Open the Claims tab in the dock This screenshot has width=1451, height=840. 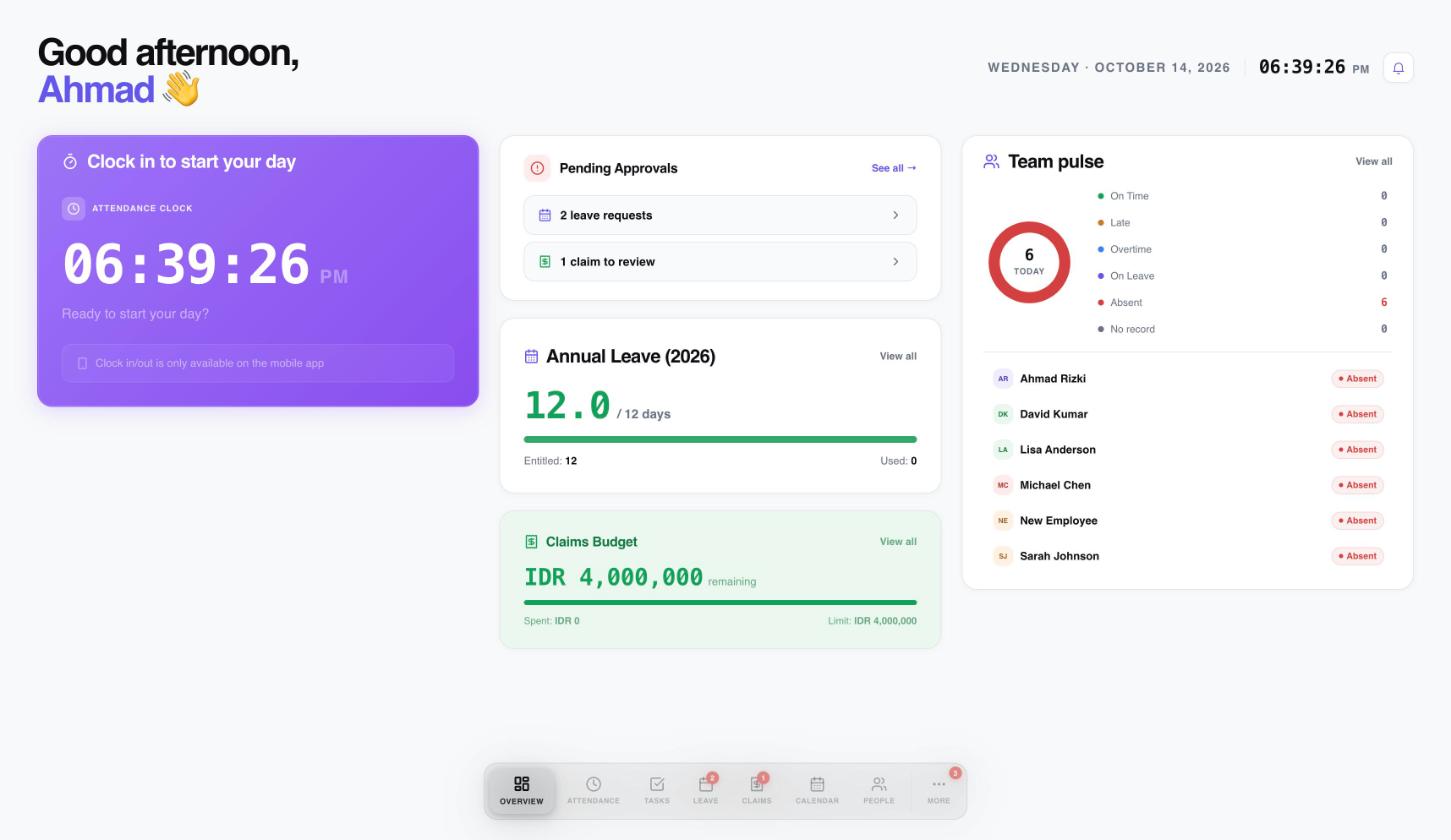coord(757,790)
